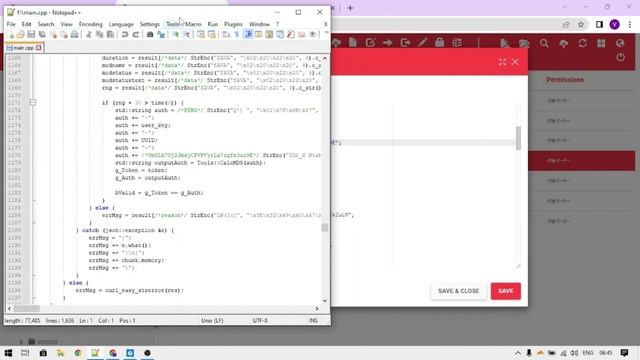Click Save icon in Notepad++ toolbar
Viewport: 640px width, 360px height.
tap(31, 35)
